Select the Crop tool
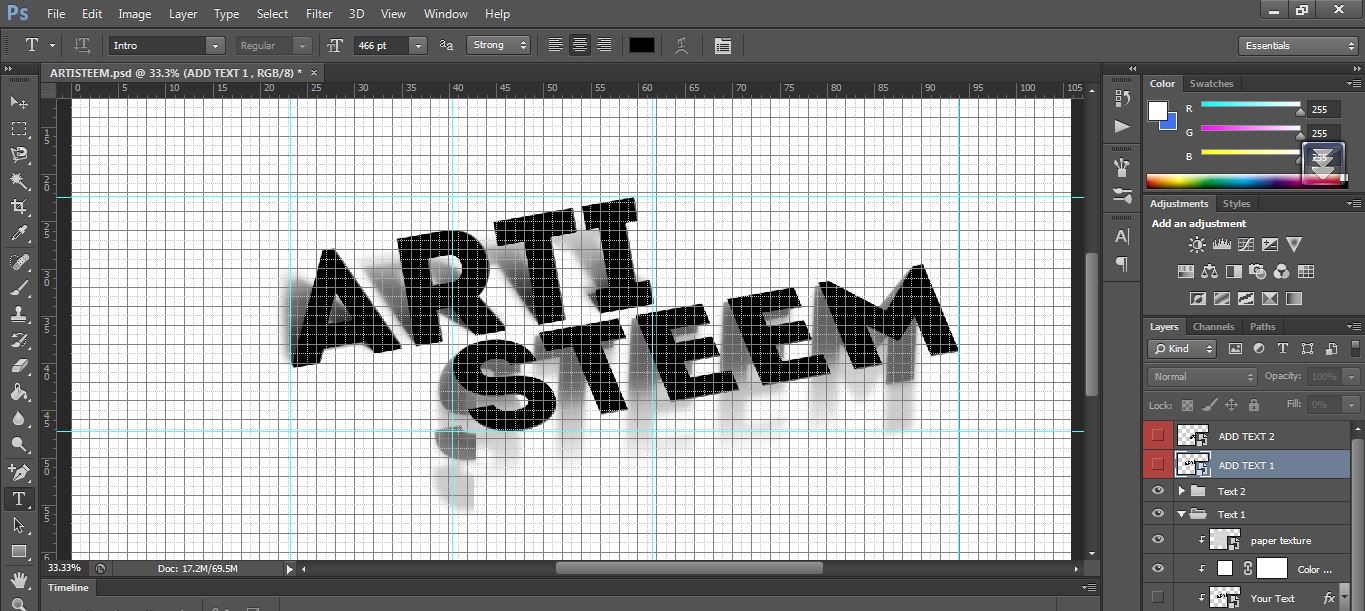The image size is (1365, 611). point(19,207)
